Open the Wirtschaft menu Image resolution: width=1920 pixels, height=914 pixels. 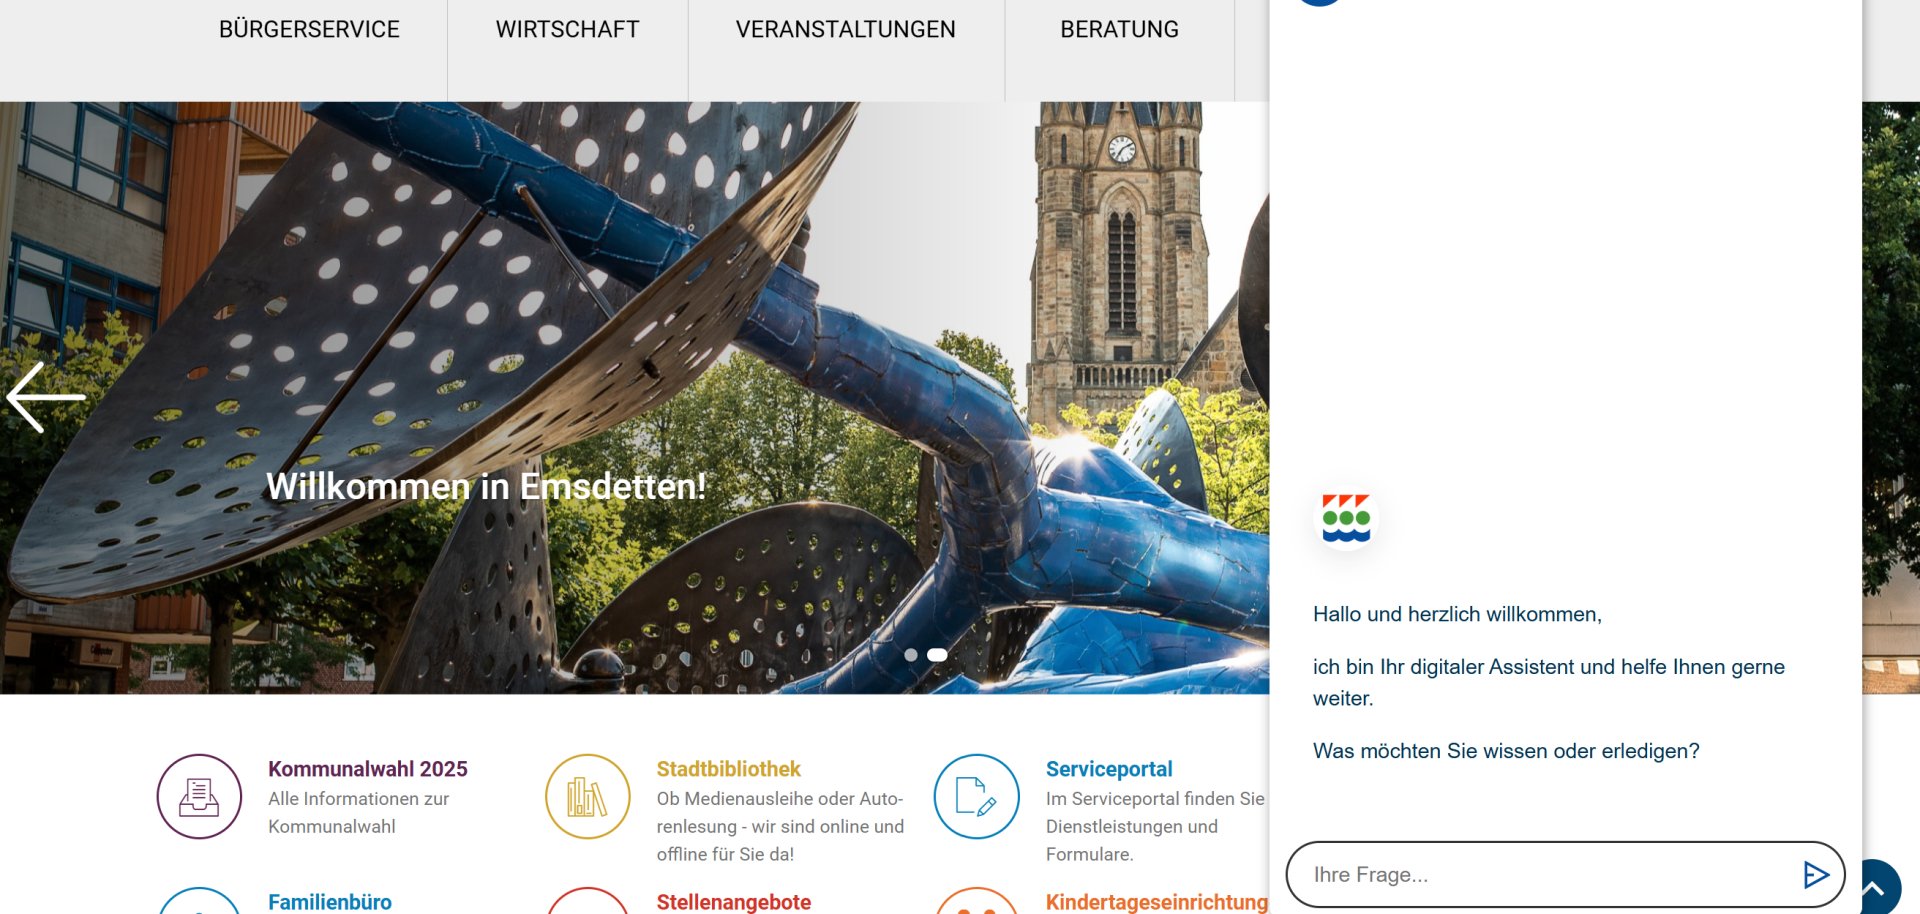pyautogui.click(x=567, y=30)
